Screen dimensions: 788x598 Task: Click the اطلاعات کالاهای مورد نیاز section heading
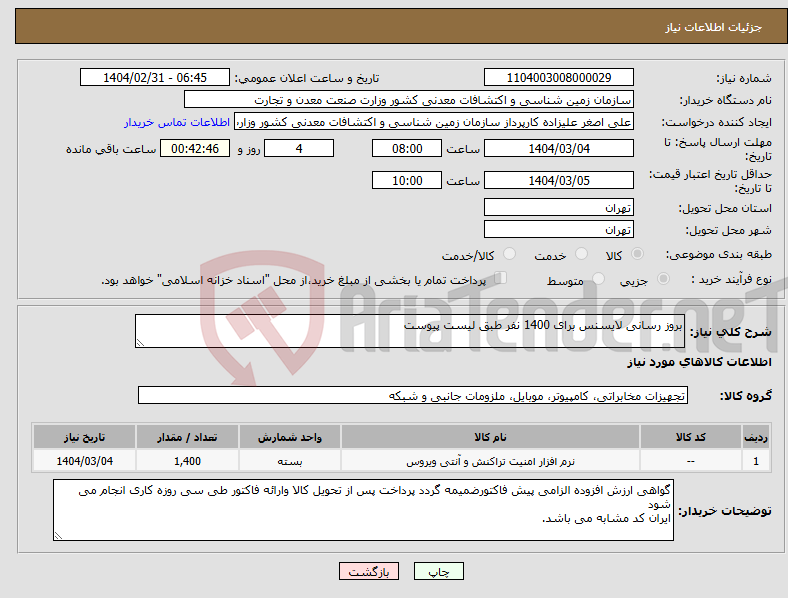699,362
